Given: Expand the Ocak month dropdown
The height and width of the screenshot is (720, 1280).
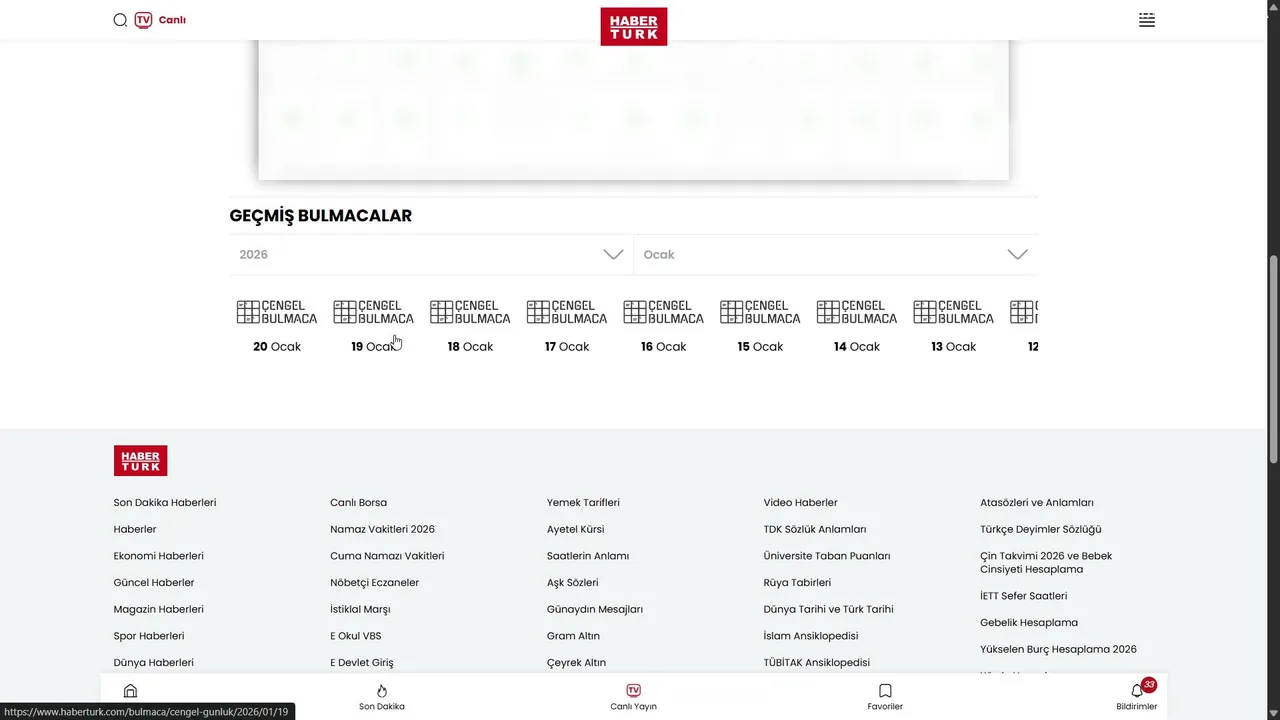Looking at the screenshot, I should pos(836,255).
